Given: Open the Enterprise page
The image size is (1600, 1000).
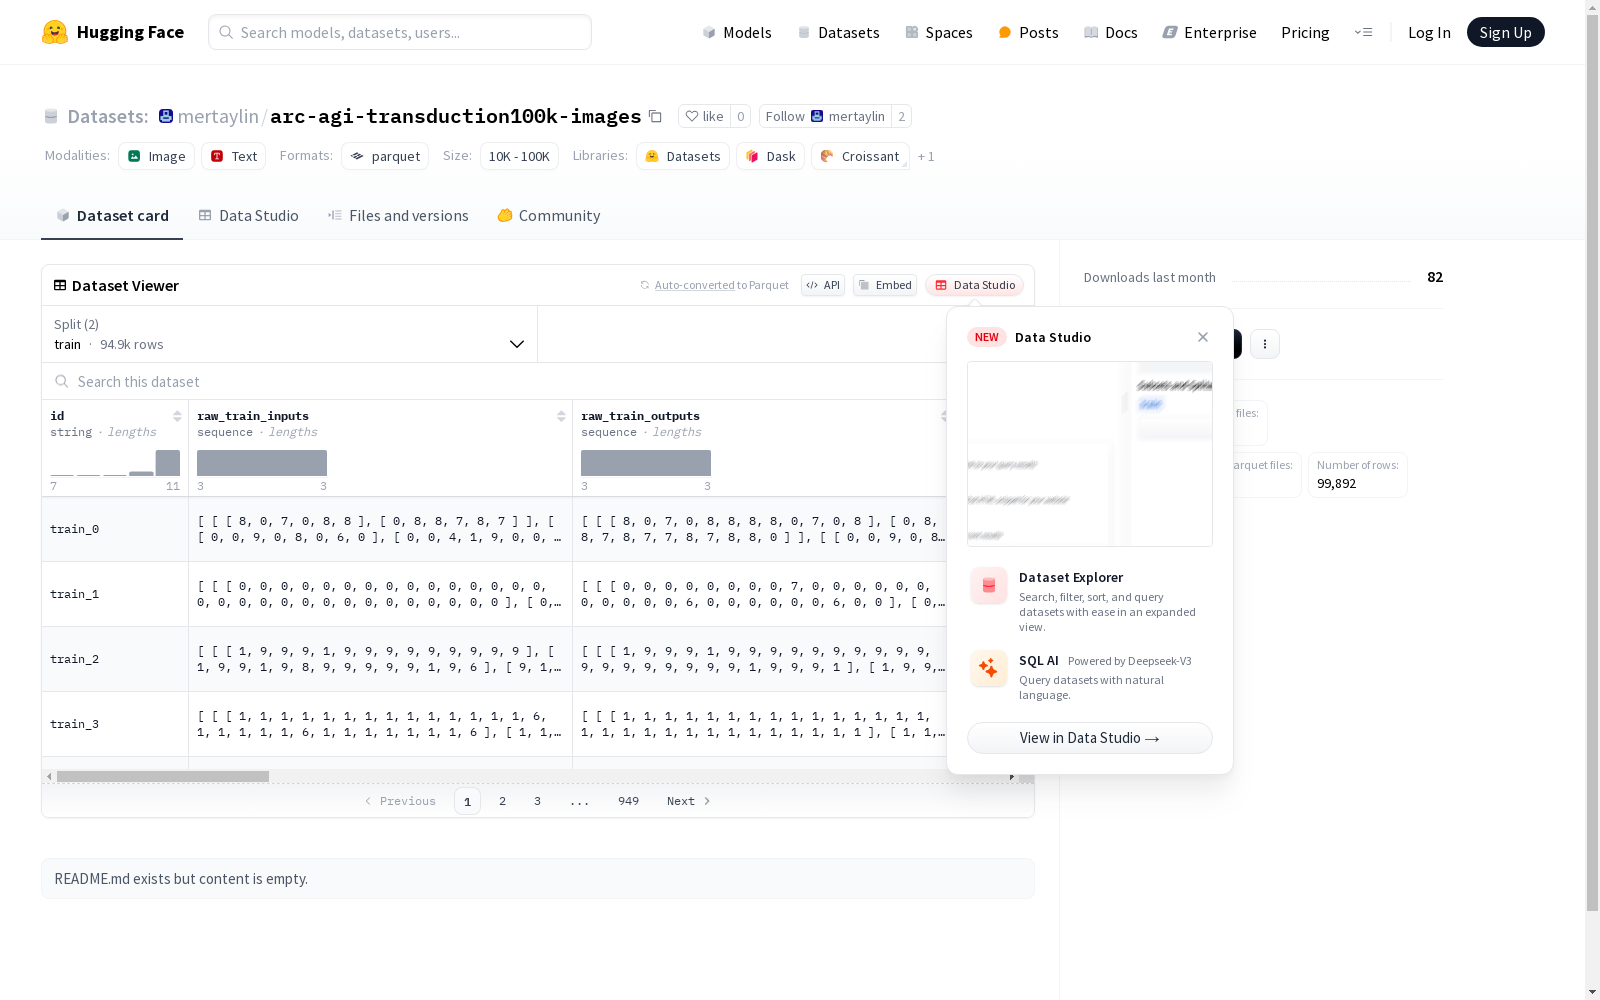Looking at the screenshot, I should 1209,32.
